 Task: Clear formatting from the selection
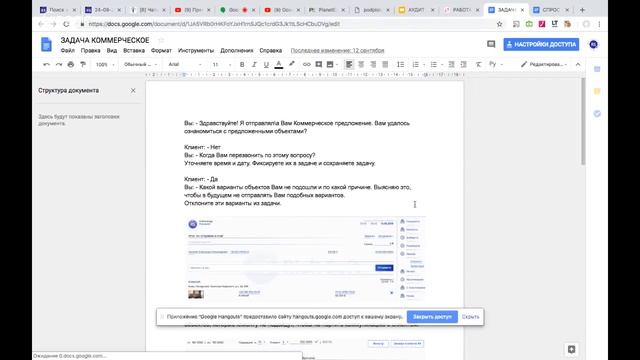[x=478, y=64]
